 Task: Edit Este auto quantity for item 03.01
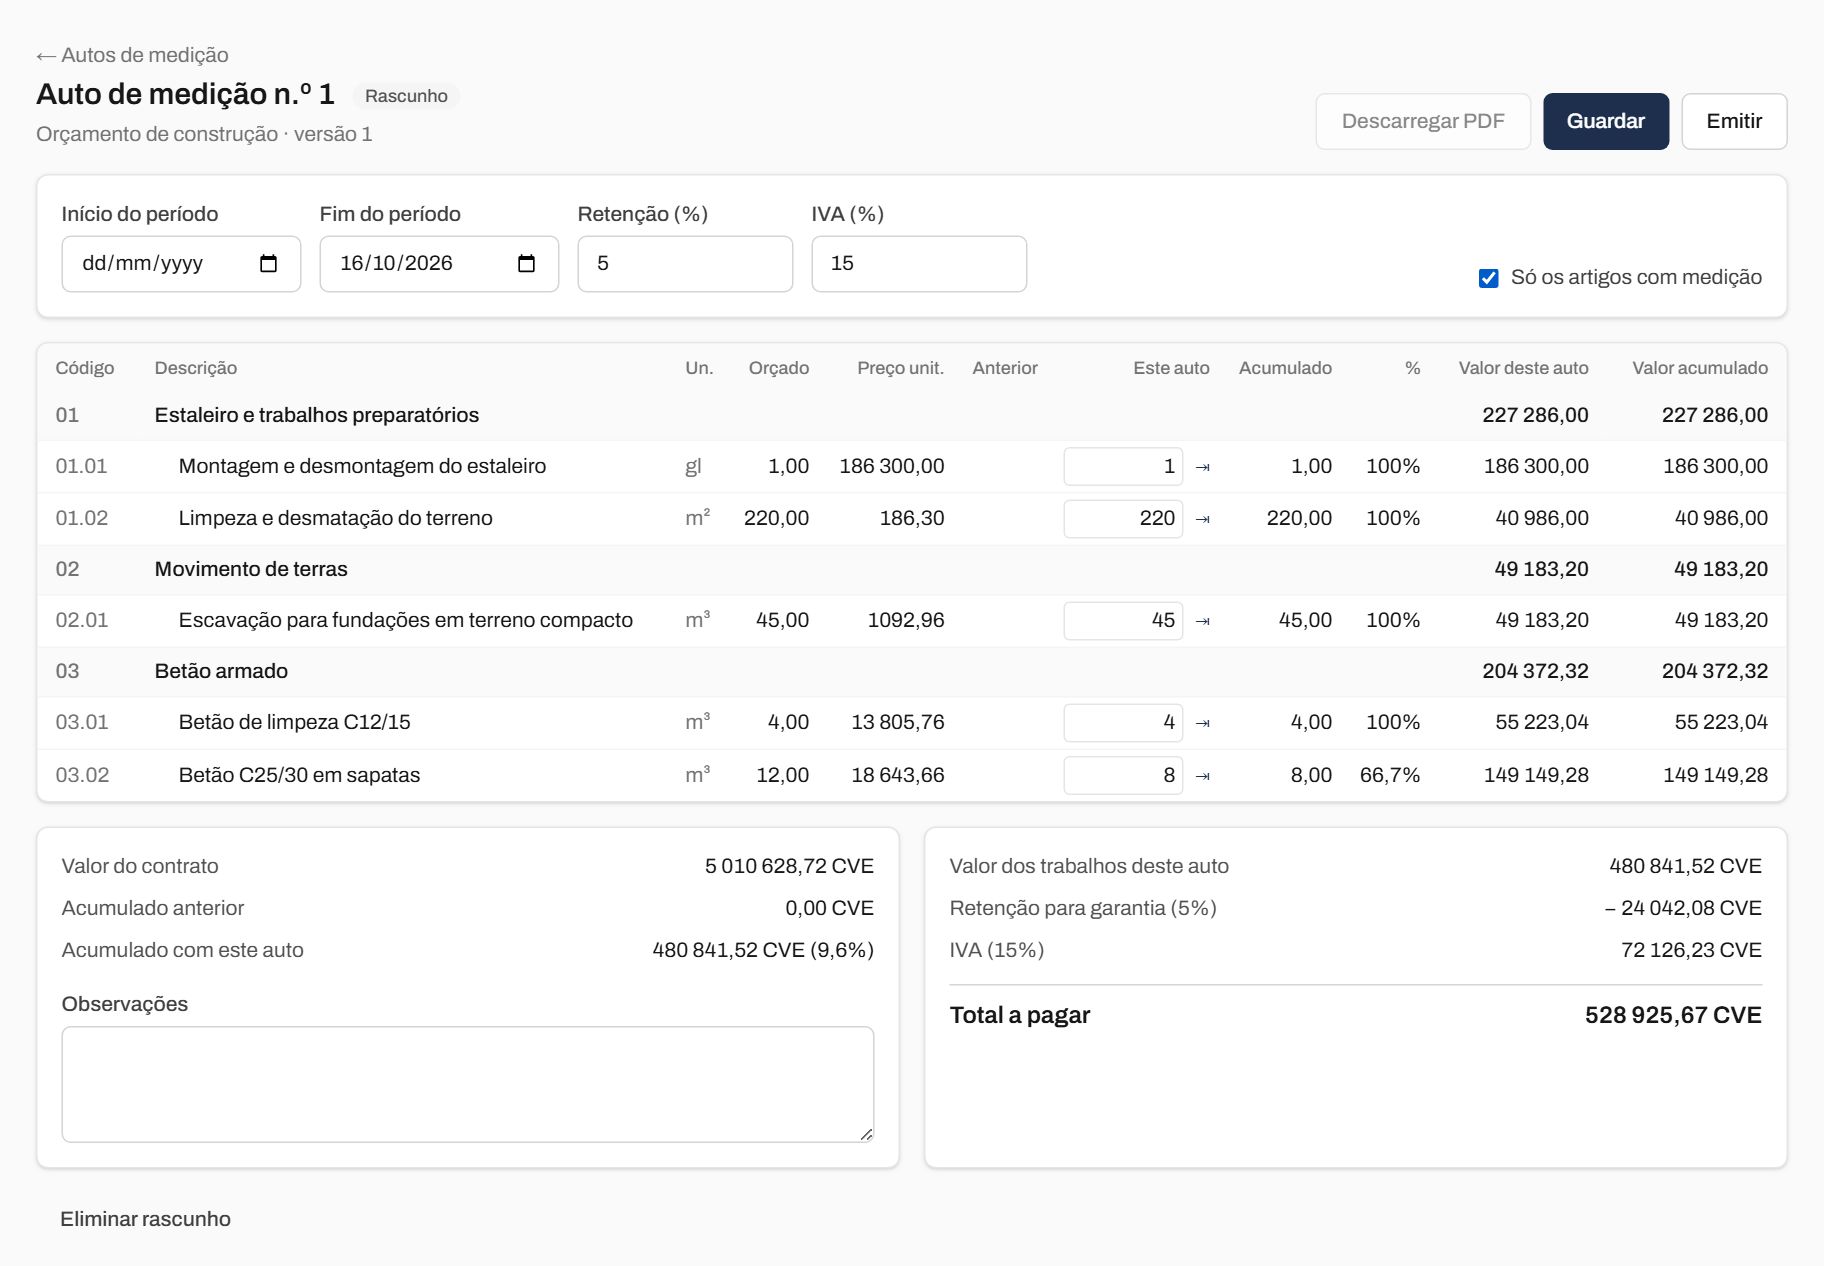(1123, 723)
